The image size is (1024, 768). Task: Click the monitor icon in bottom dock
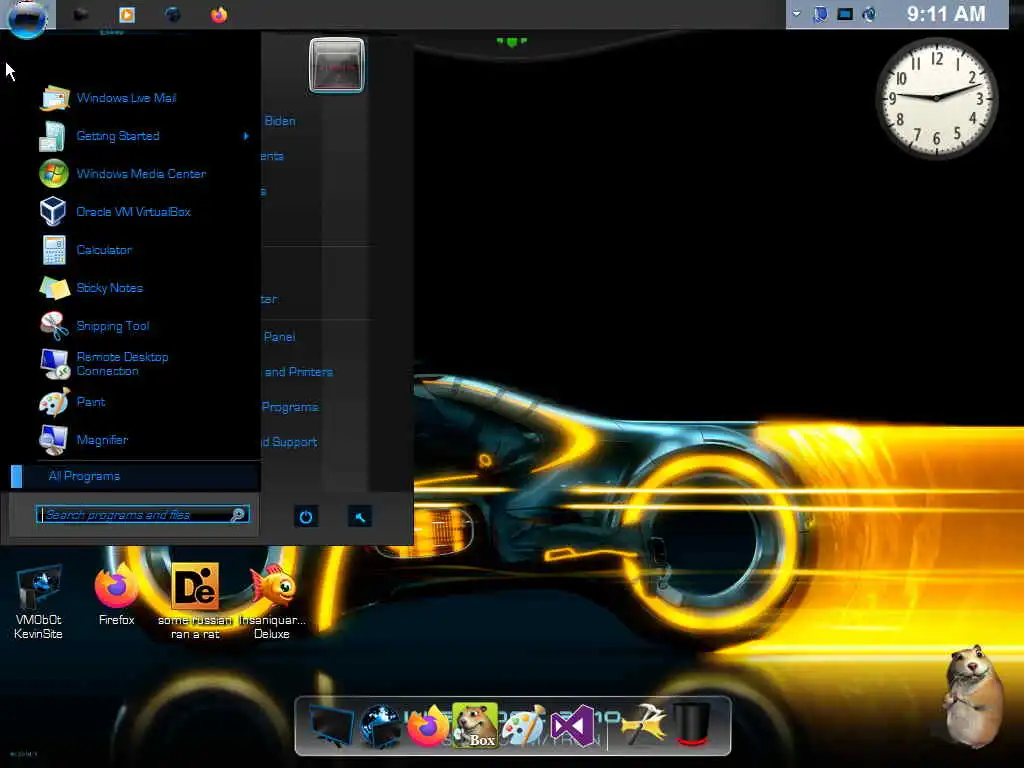(x=332, y=726)
